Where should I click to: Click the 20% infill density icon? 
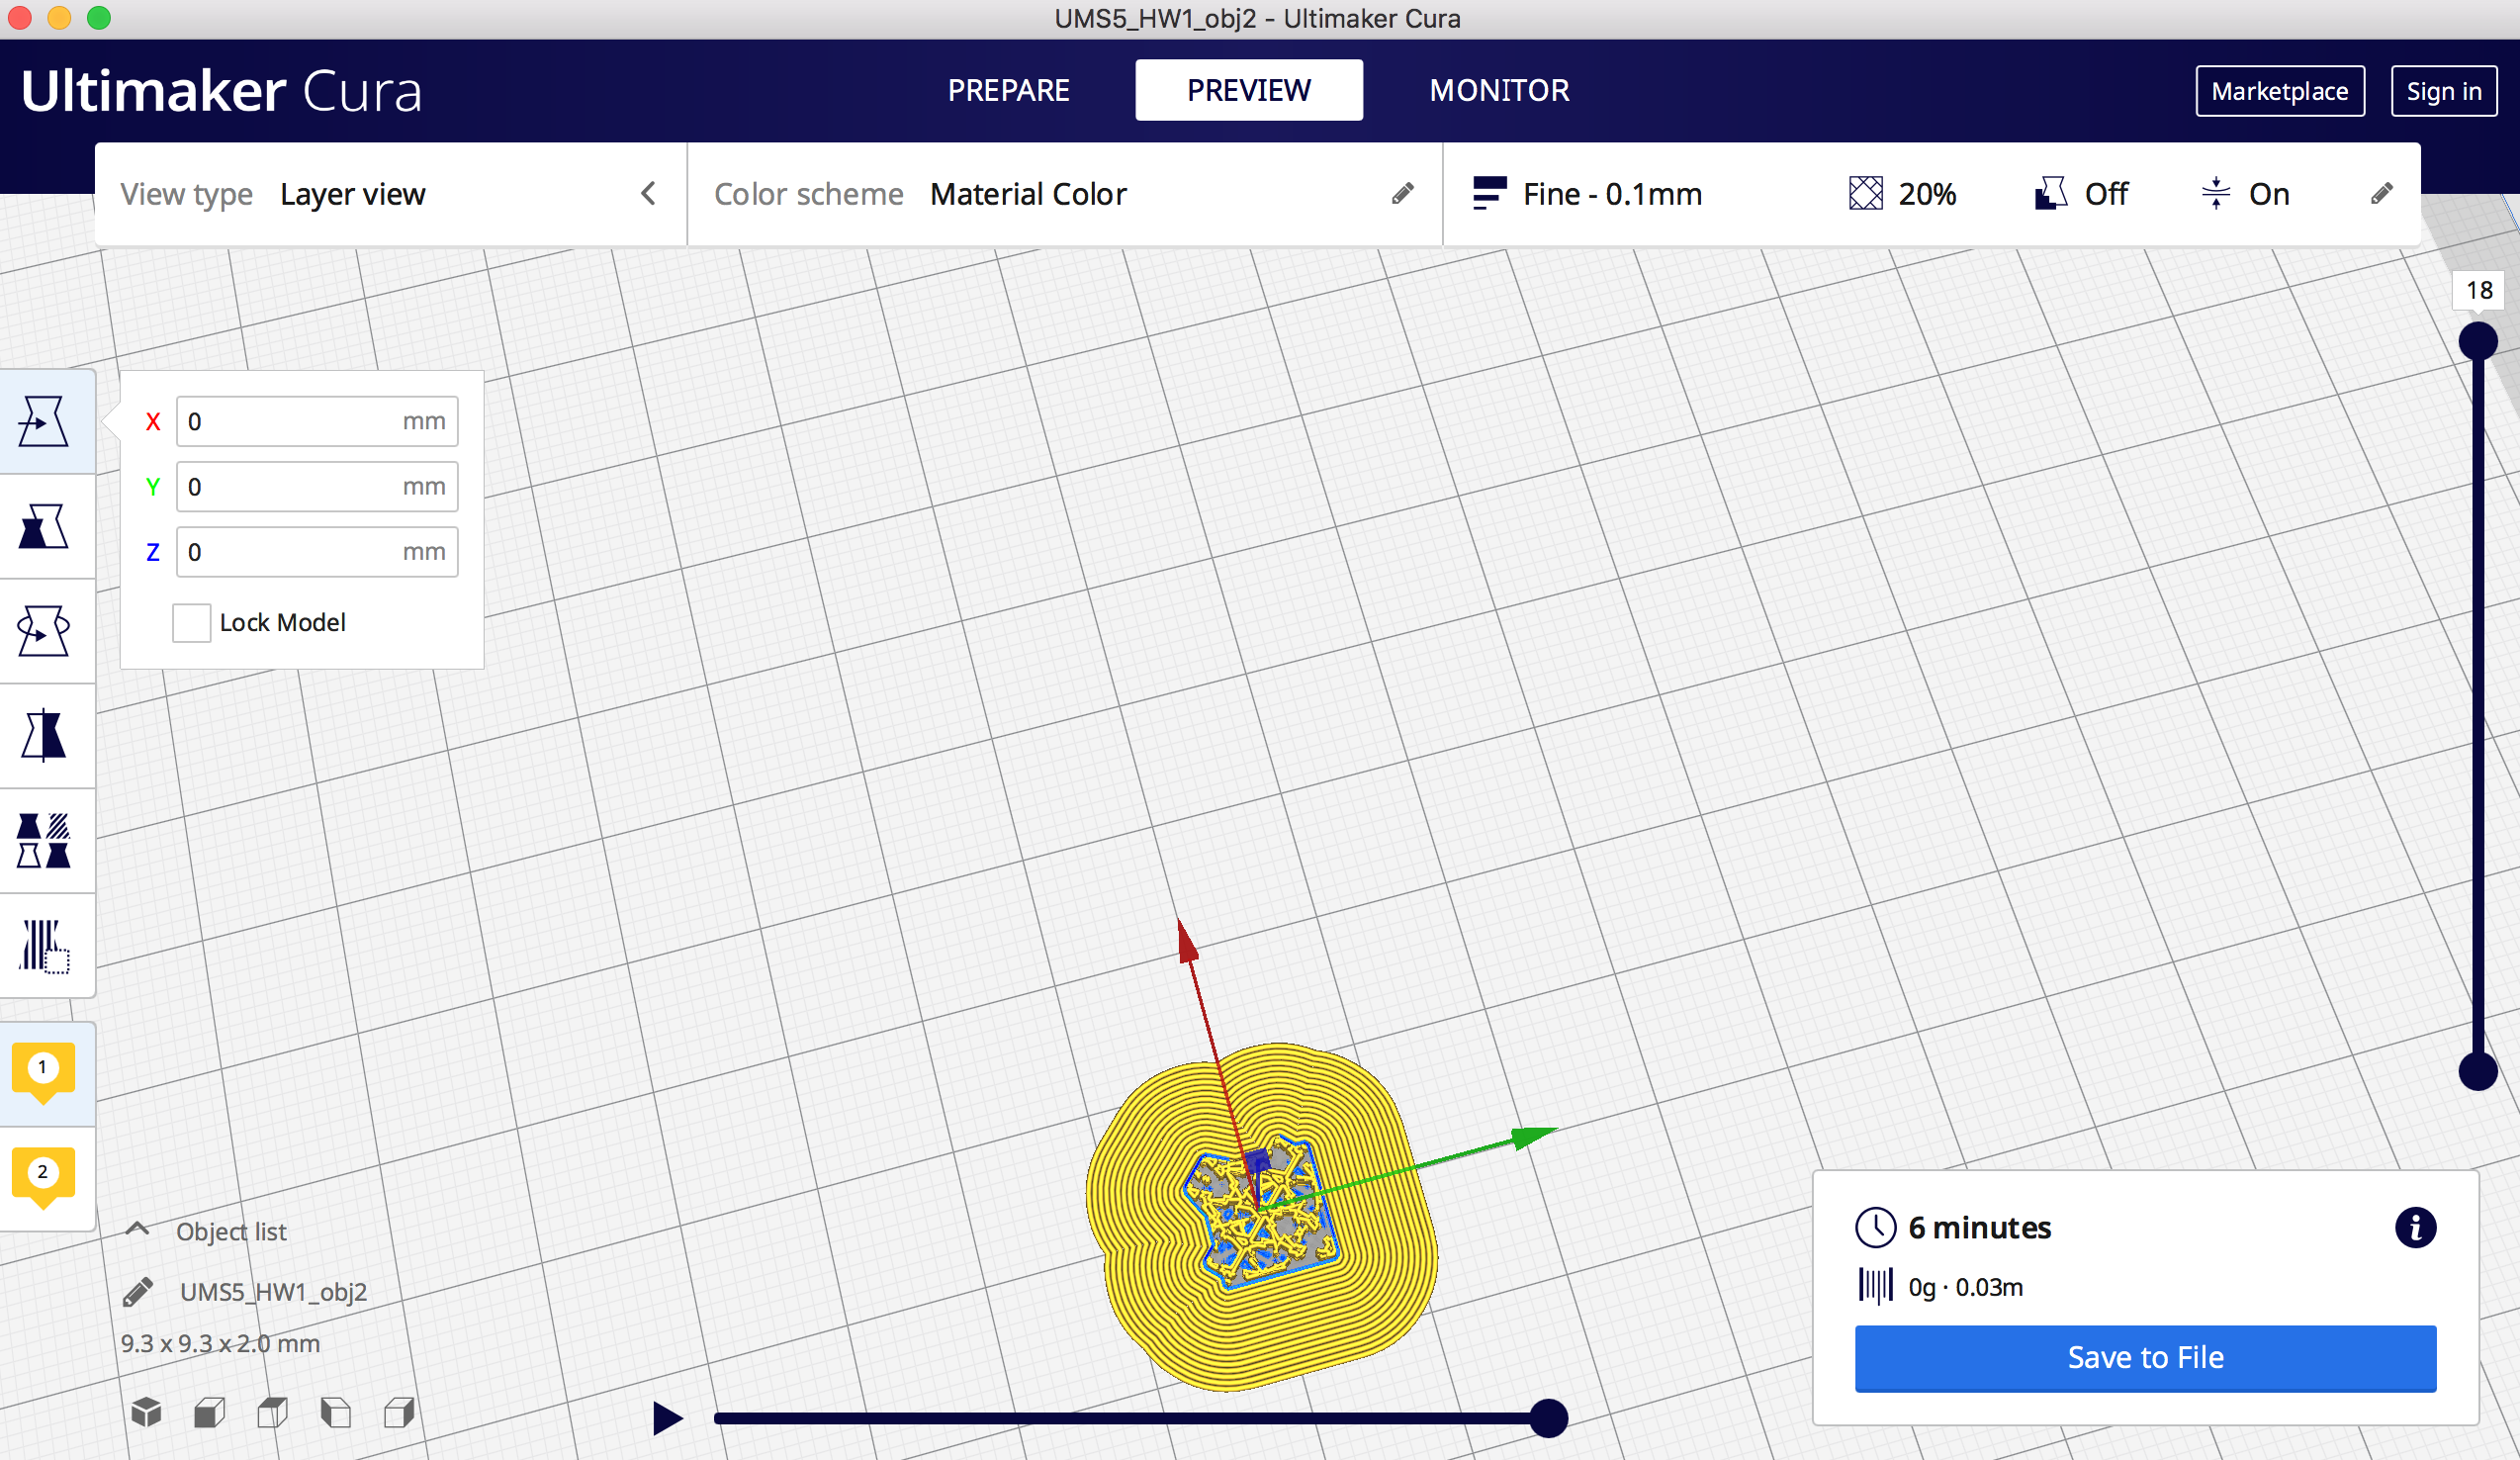click(1865, 194)
